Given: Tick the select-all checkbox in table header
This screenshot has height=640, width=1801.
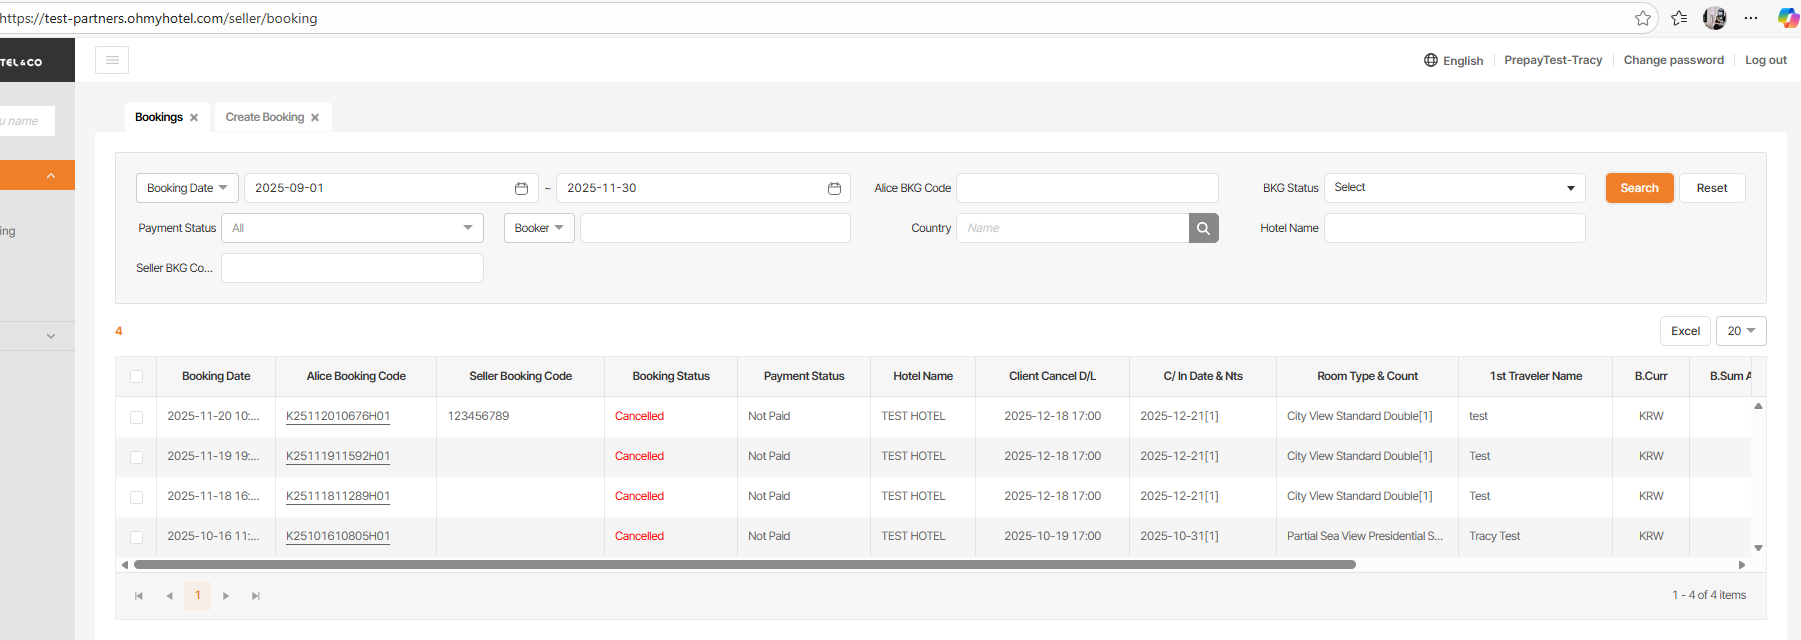Looking at the screenshot, I should 136,377.
